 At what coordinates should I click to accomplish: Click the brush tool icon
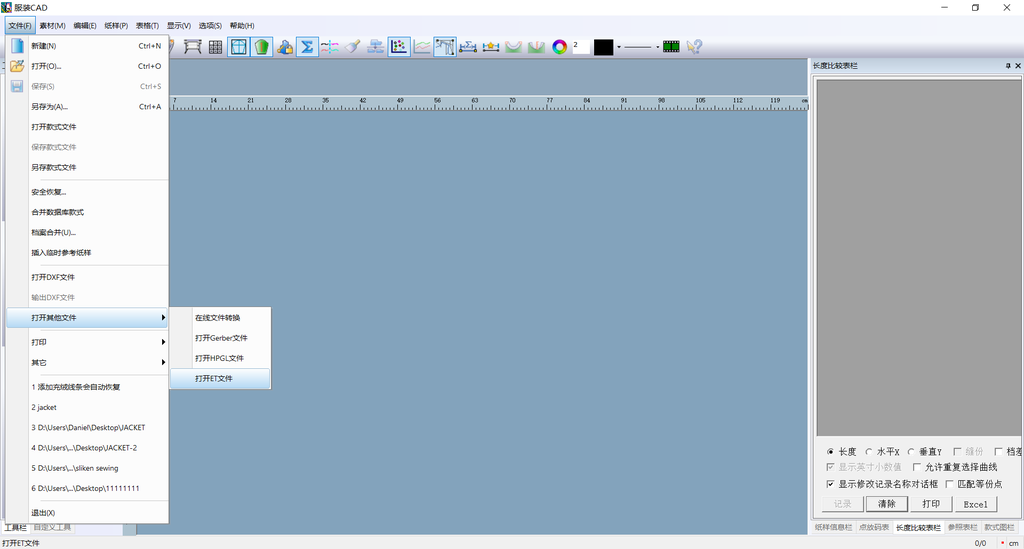click(x=352, y=46)
